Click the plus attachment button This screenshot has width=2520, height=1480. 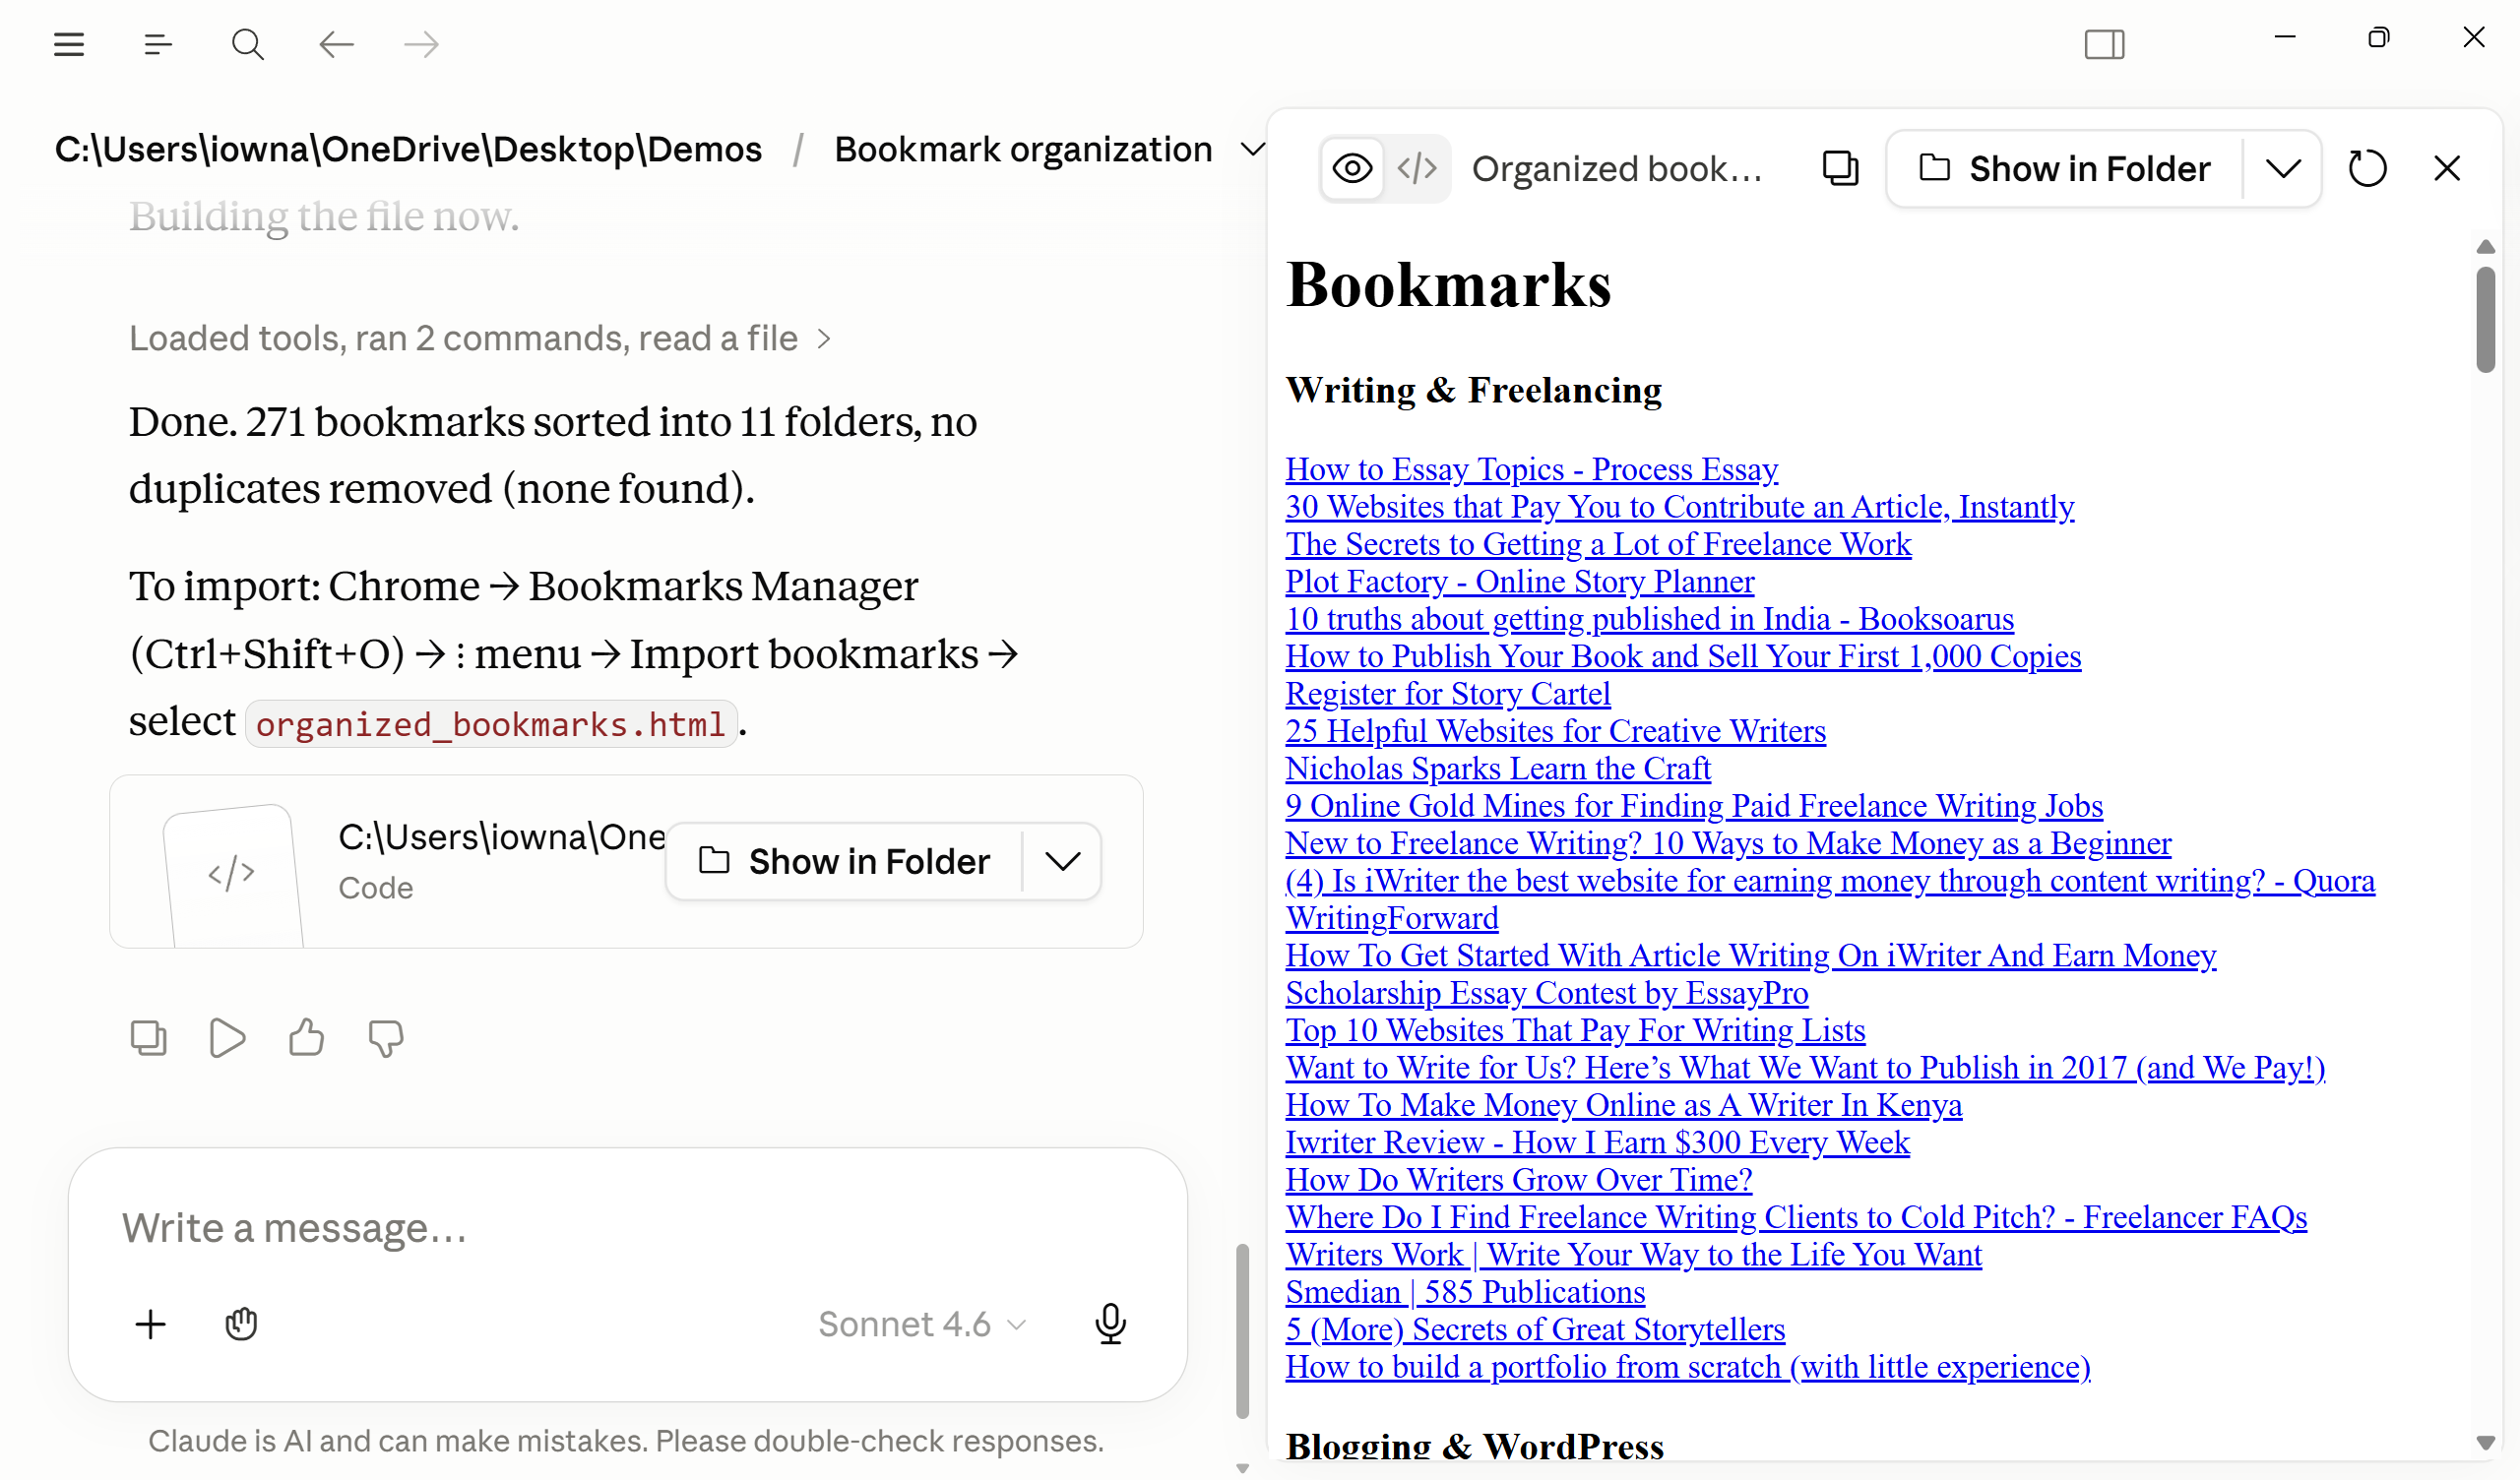point(151,1324)
